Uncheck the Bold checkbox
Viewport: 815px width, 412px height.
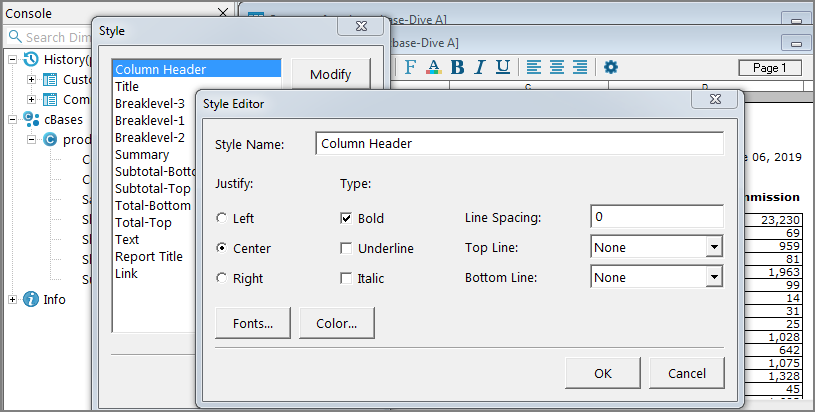346,218
